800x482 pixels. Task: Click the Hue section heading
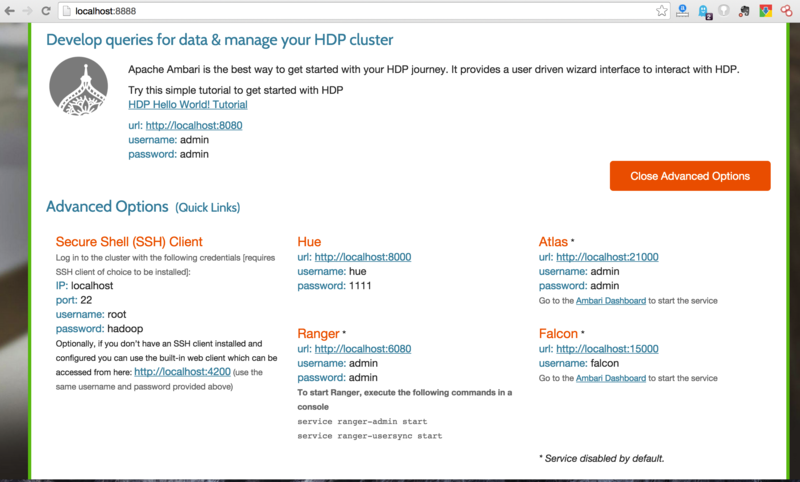[x=309, y=242]
